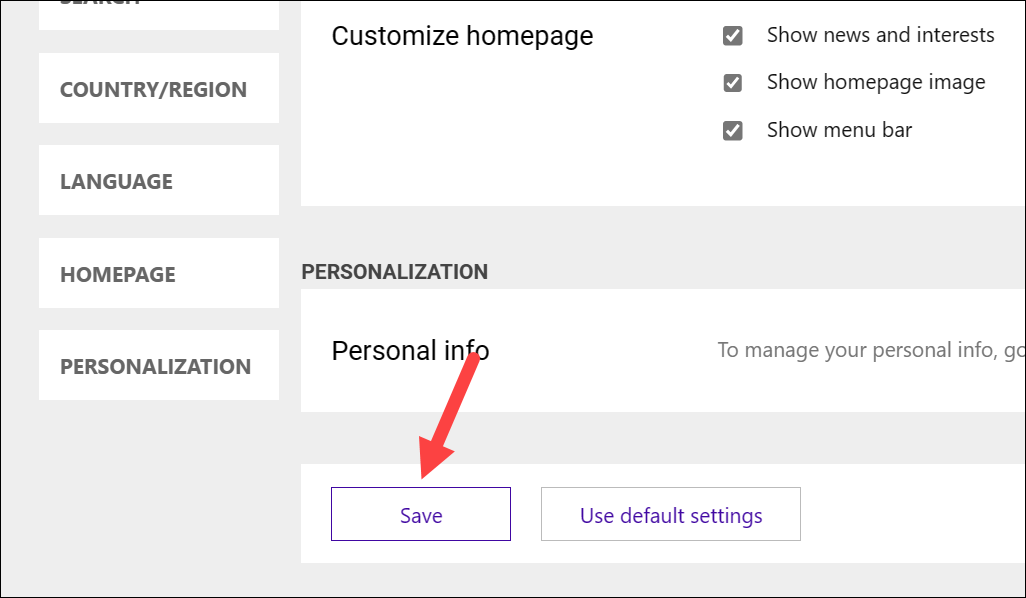Click the 'Show news and interests' label text
The height and width of the screenshot is (598, 1026).
[x=880, y=35]
